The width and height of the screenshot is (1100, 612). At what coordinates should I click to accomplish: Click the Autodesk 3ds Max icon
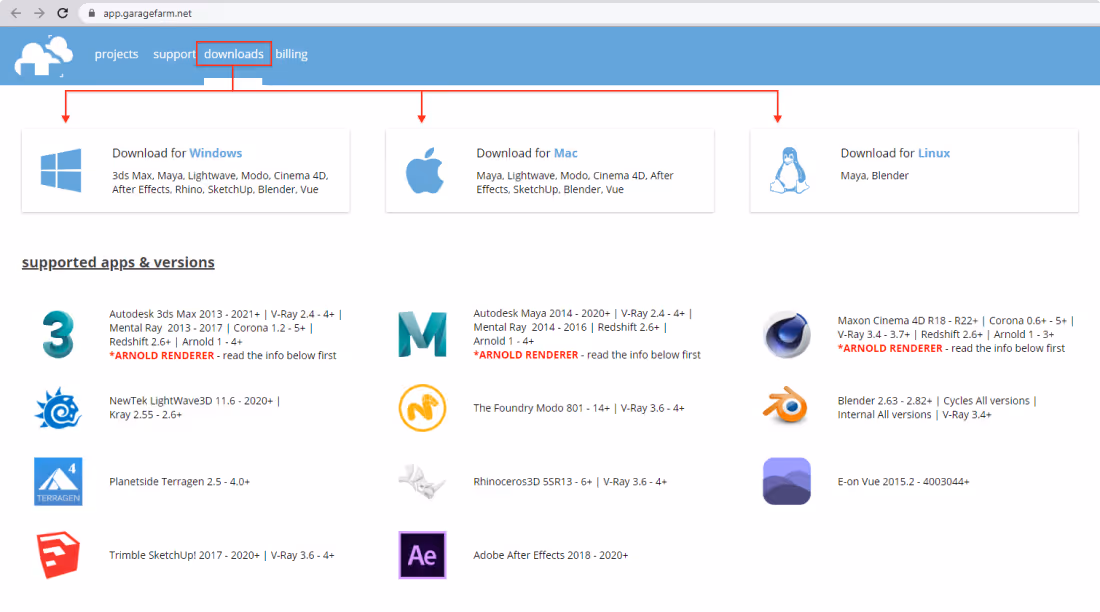[x=58, y=334]
